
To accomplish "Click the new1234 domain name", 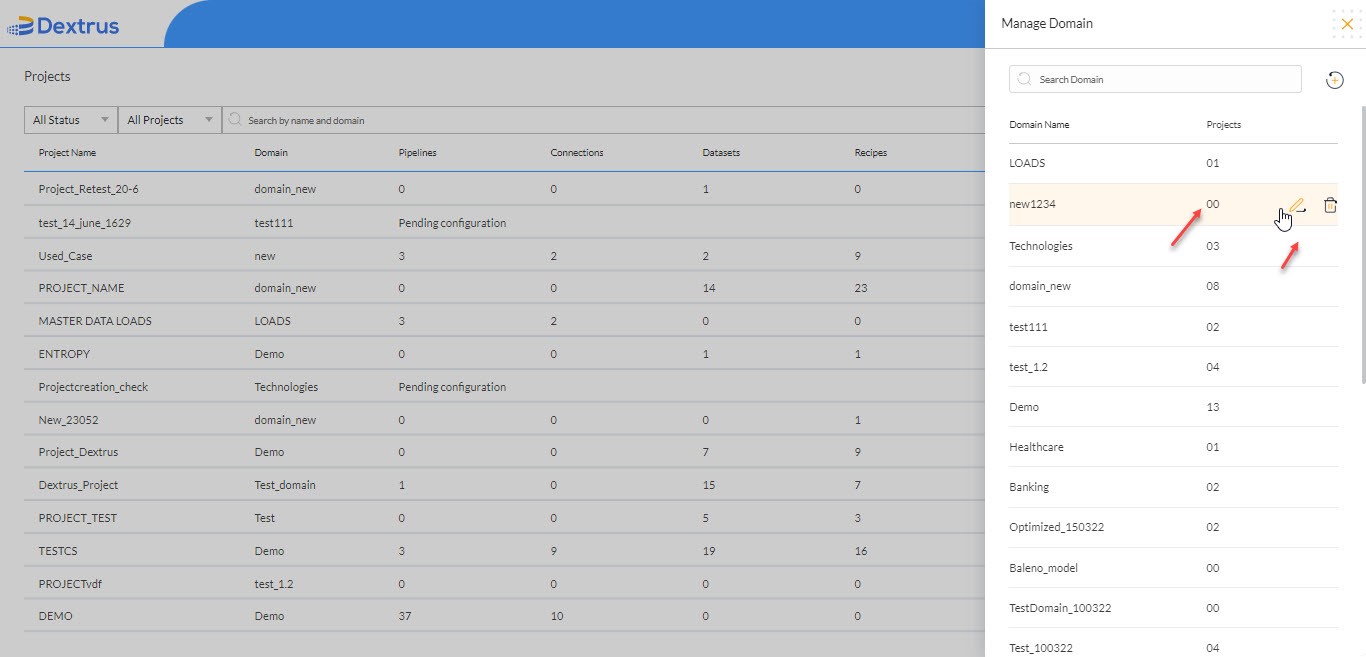I will [1032, 204].
